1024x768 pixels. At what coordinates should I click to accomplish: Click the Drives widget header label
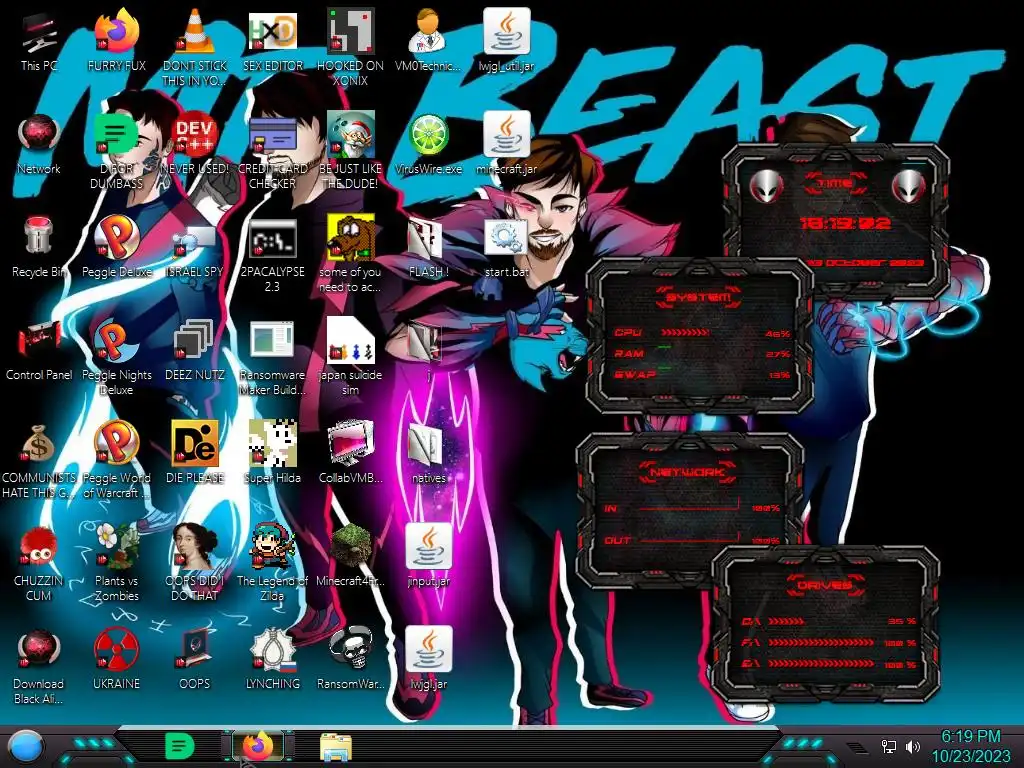825,584
